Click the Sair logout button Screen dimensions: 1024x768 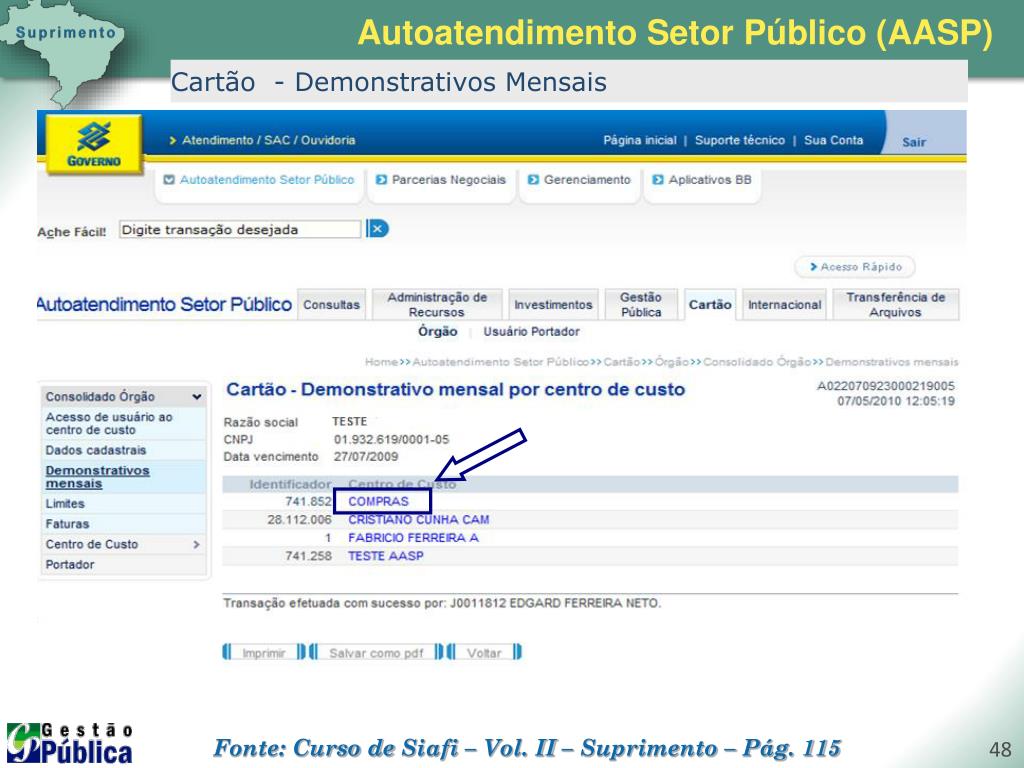point(914,142)
